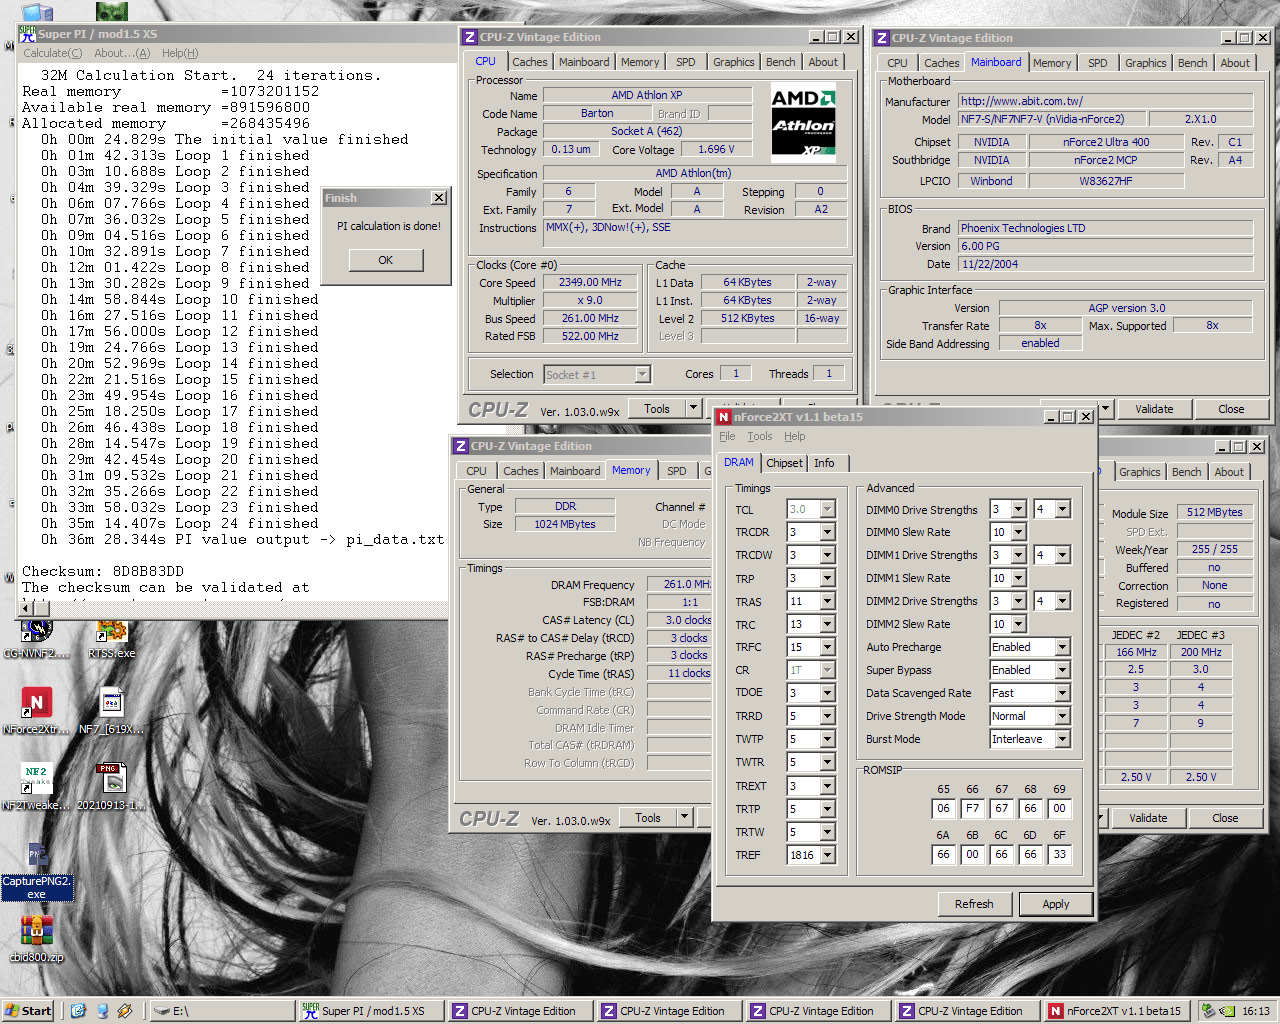Open the Super Bypass dropdown
Image resolution: width=1280 pixels, height=1024 pixels.
[x=1062, y=670]
